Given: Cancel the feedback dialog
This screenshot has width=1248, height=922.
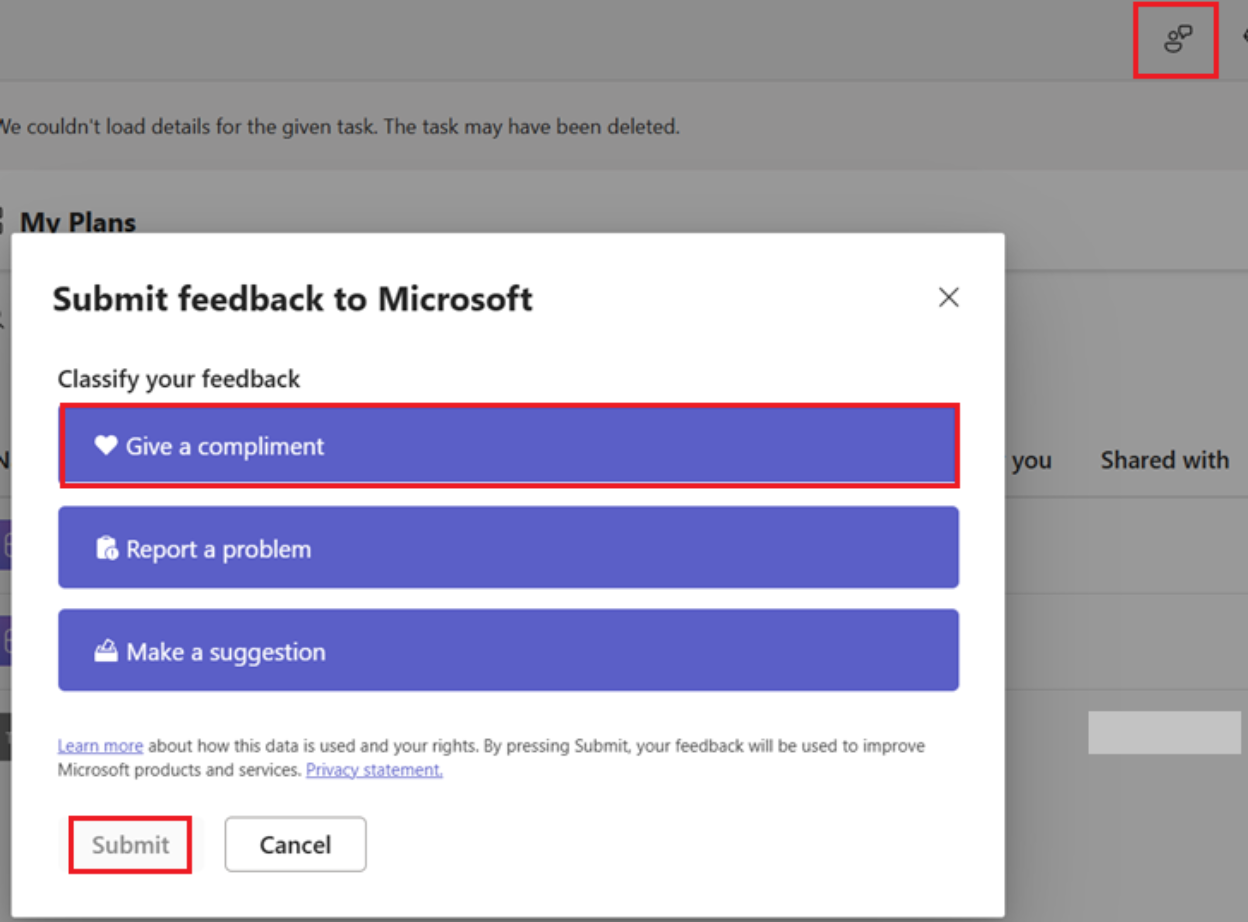Looking at the screenshot, I should pyautogui.click(x=295, y=844).
